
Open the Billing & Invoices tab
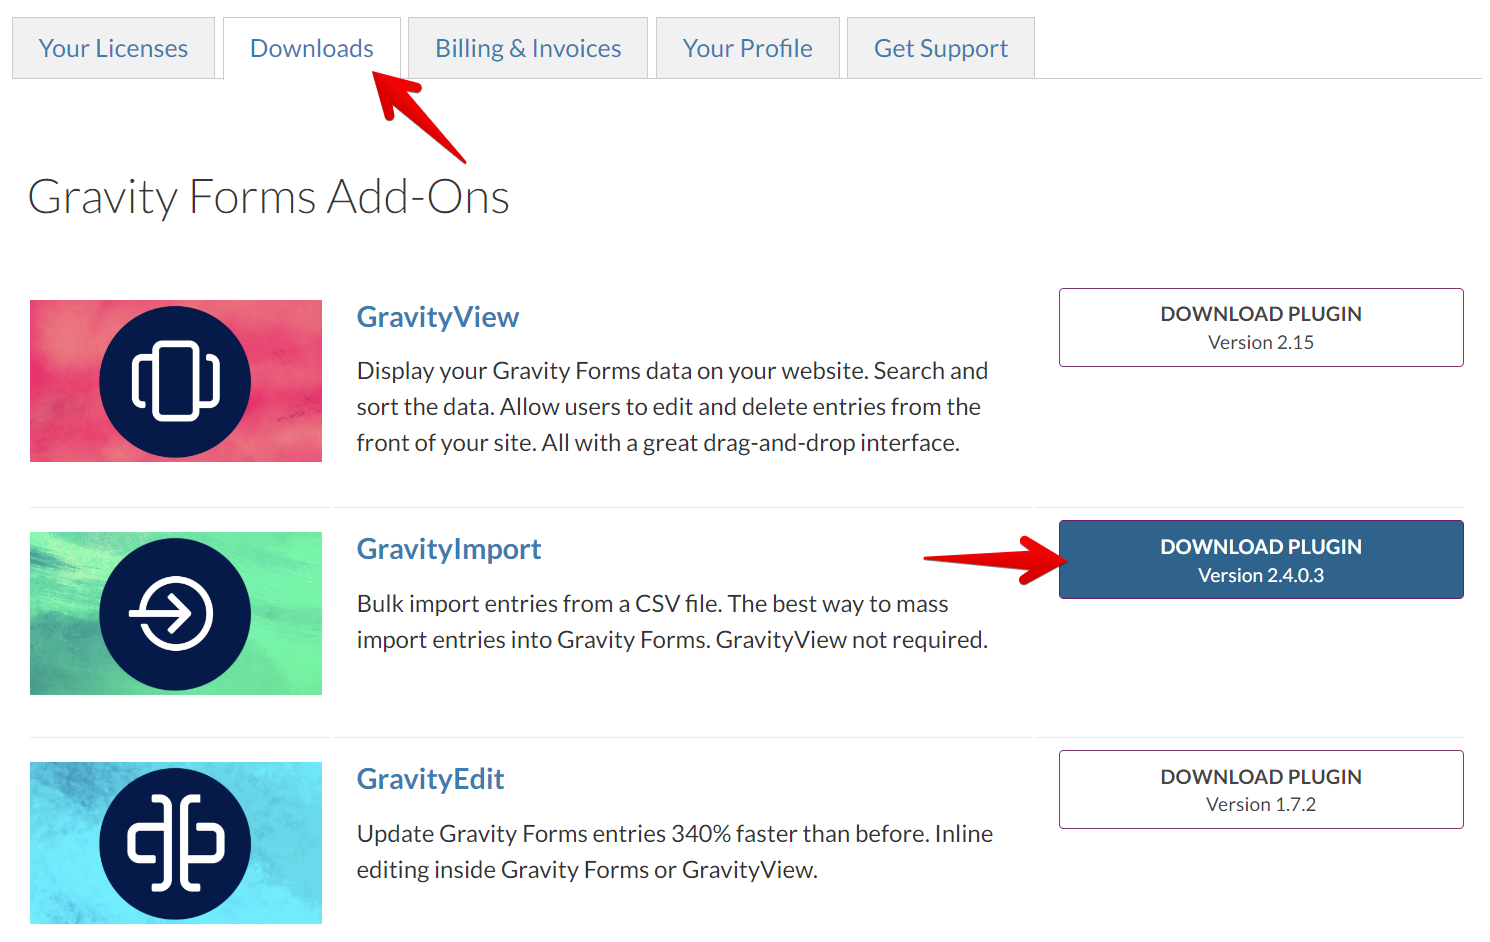tap(528, 48)
